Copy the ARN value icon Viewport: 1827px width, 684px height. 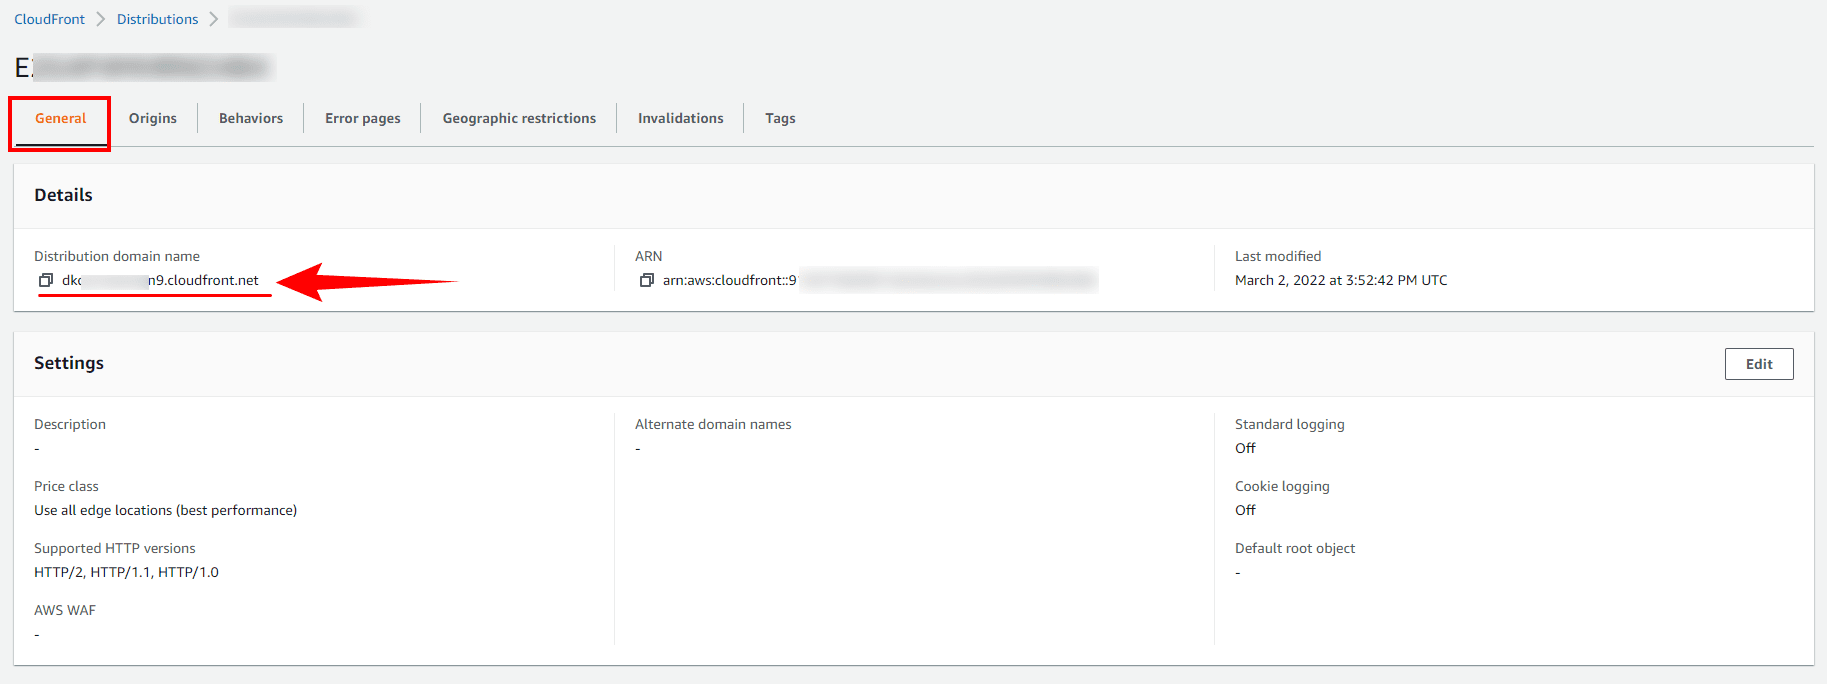point(646,281)
